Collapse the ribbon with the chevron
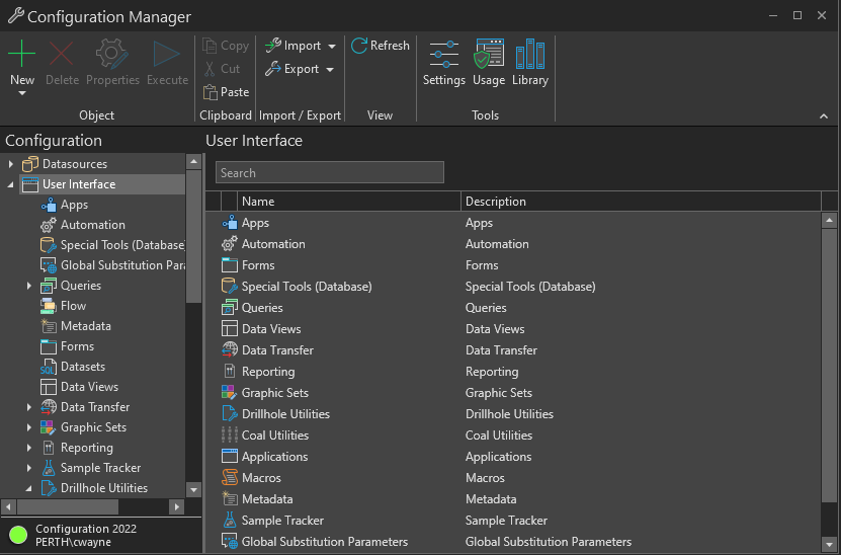The width and height of the screenshot is (841, 555). point(823,116)
